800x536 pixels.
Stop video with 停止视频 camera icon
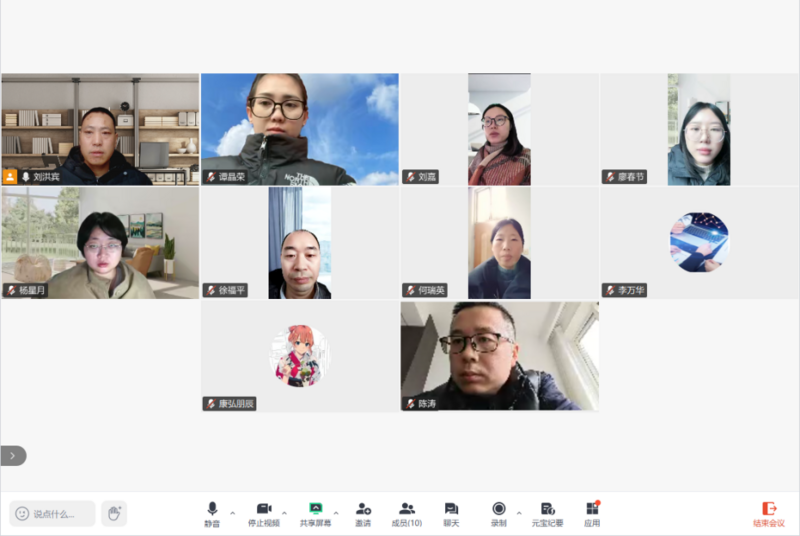point(264,514)
